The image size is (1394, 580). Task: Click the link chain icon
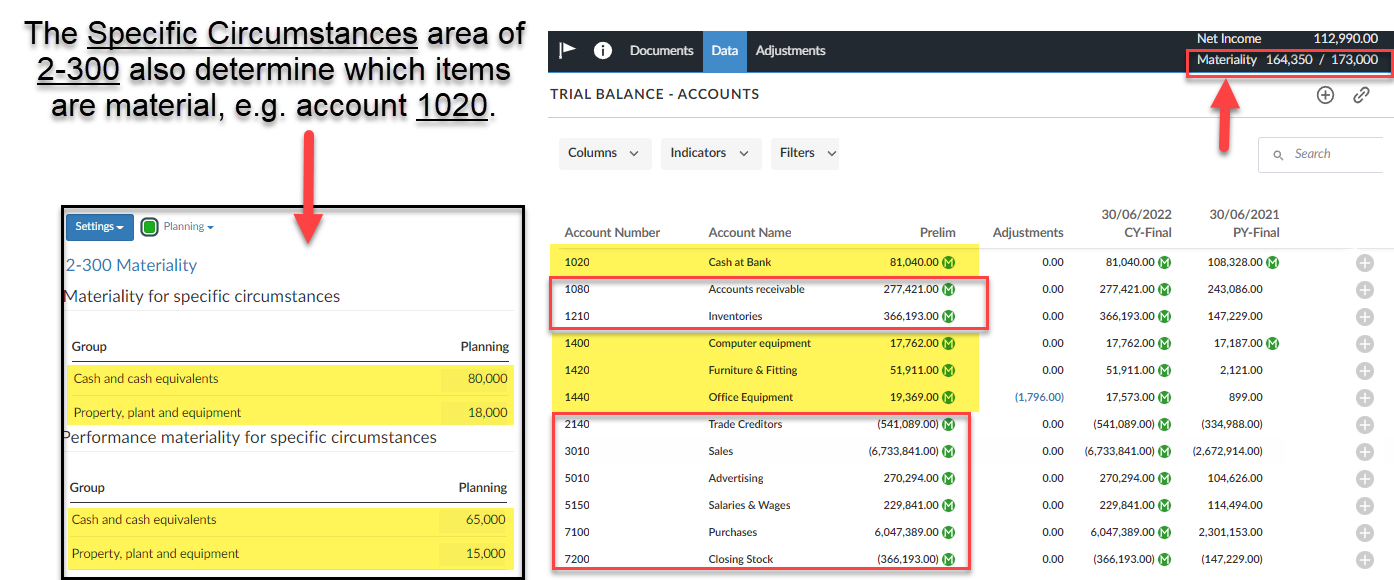(1361, 95)
